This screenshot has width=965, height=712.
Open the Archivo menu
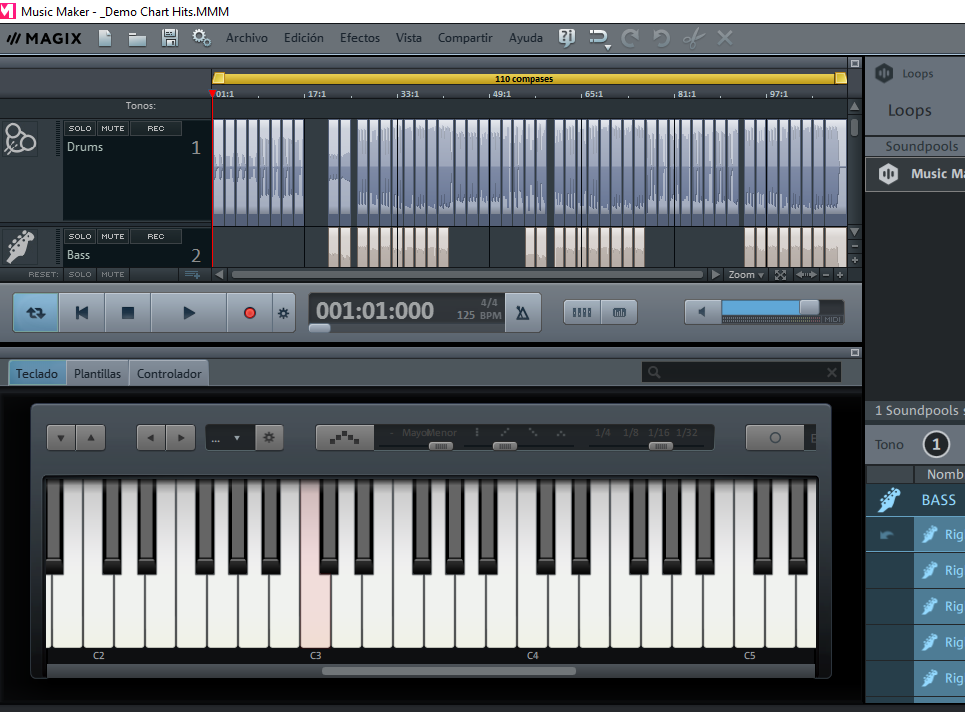(247, 38)
